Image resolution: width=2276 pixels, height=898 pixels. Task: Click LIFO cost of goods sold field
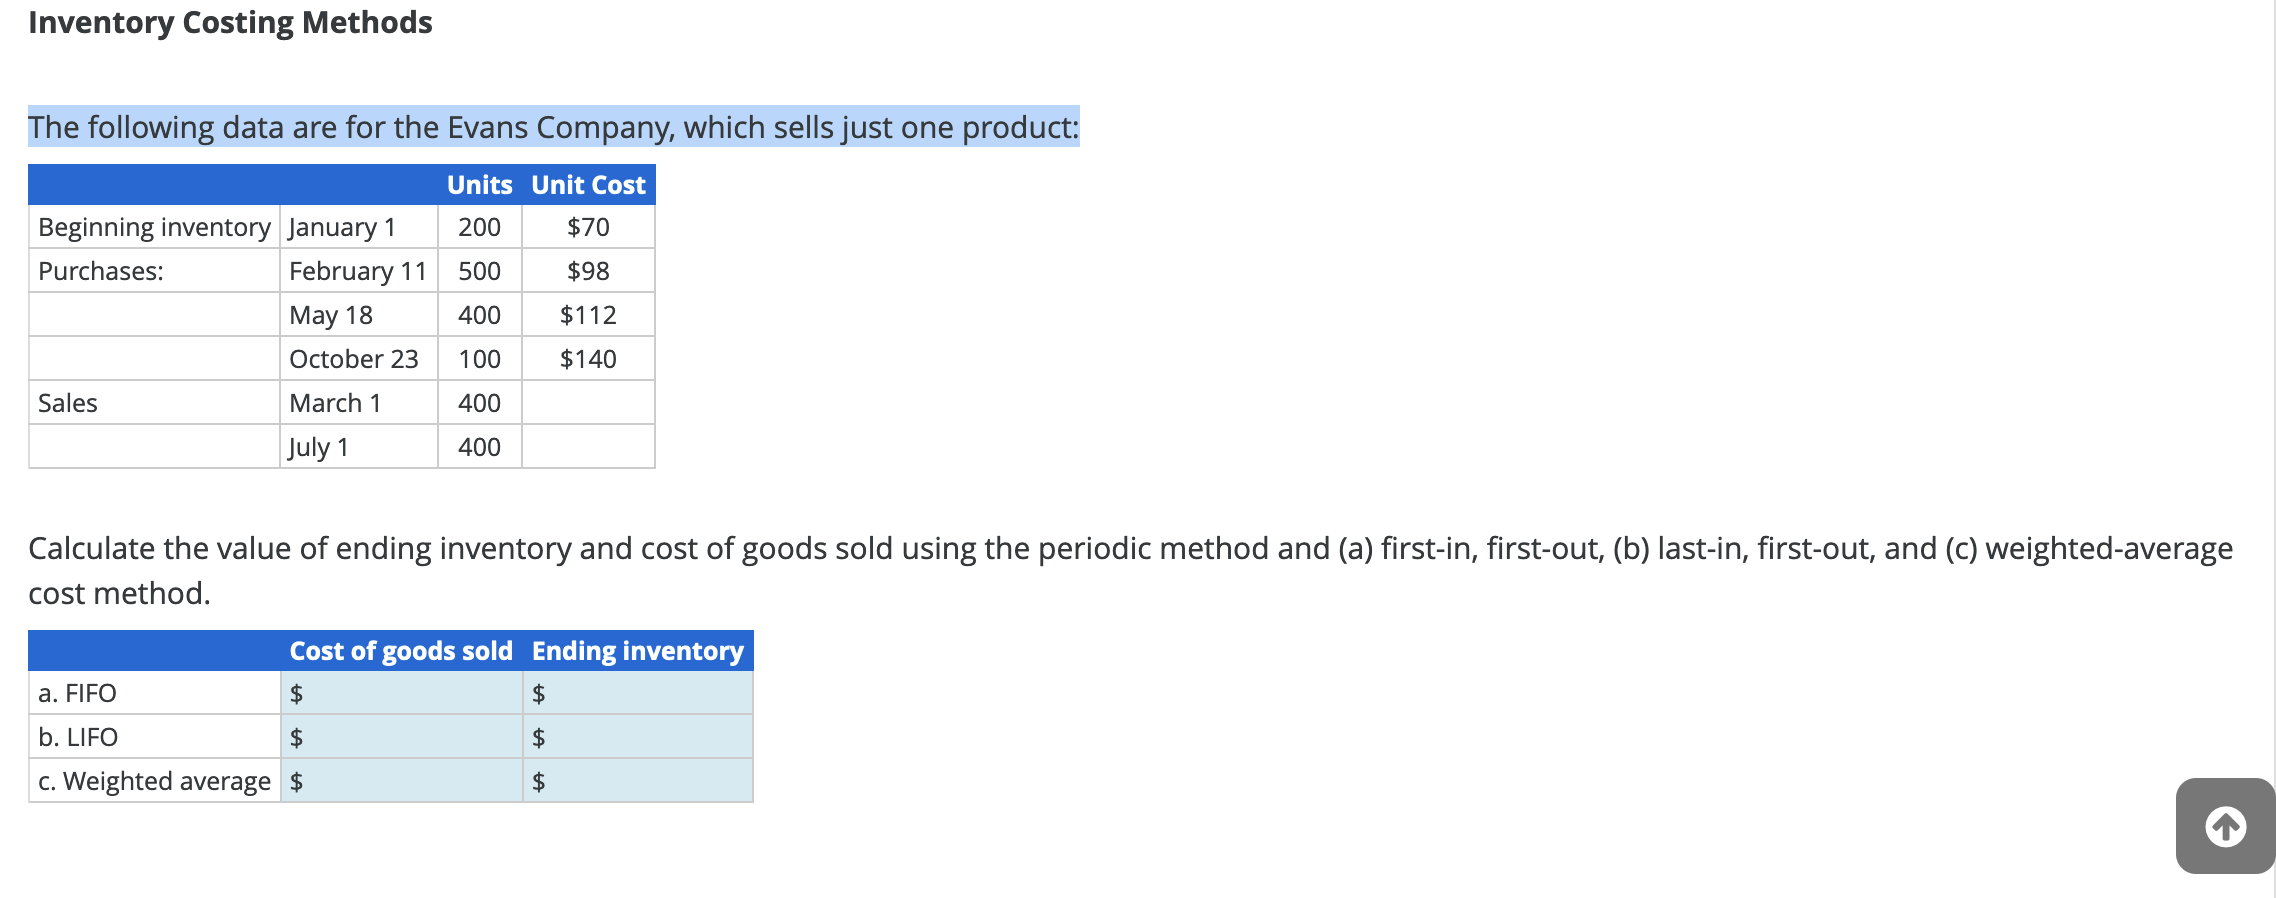[410, 737]
